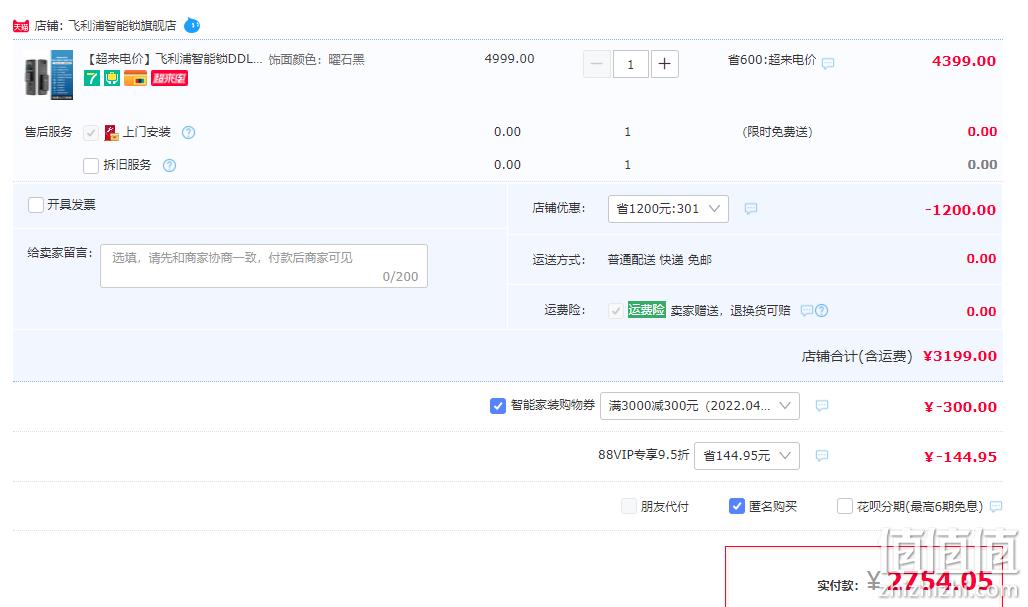Screen dimensions: 1028x607
Task: Click the (限时免费送) text
Action: pos(778,132)
